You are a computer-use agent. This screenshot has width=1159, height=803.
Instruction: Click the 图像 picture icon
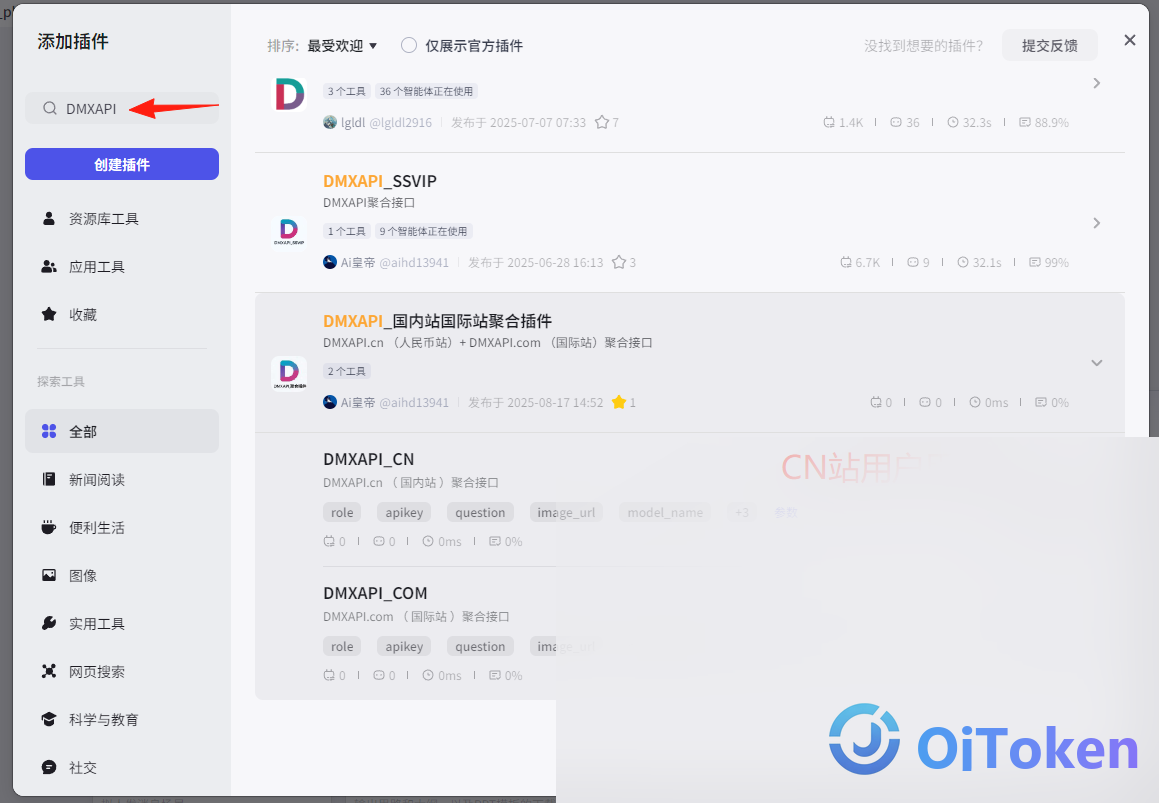point(49,575)
